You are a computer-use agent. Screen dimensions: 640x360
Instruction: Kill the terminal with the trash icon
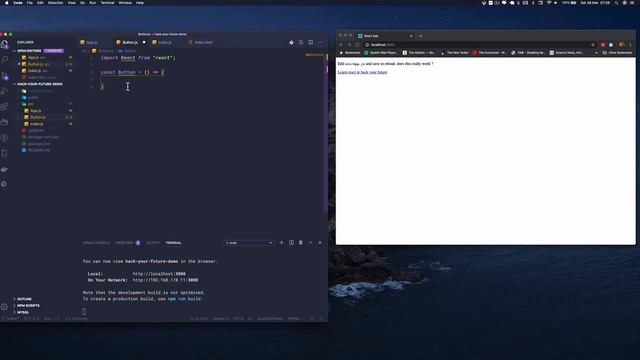(301, 242)
